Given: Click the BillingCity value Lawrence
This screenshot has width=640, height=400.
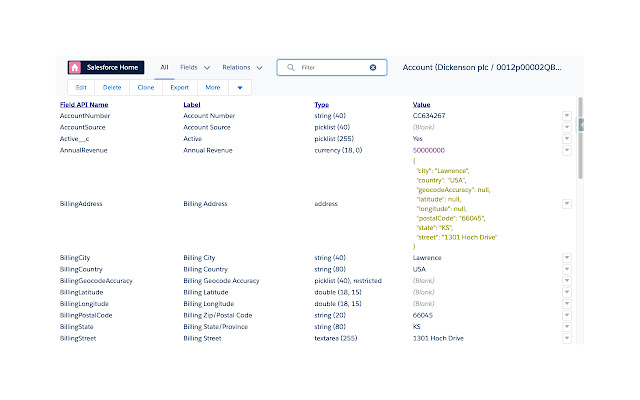Looking at the screenshot, I should tap(427, 258).
